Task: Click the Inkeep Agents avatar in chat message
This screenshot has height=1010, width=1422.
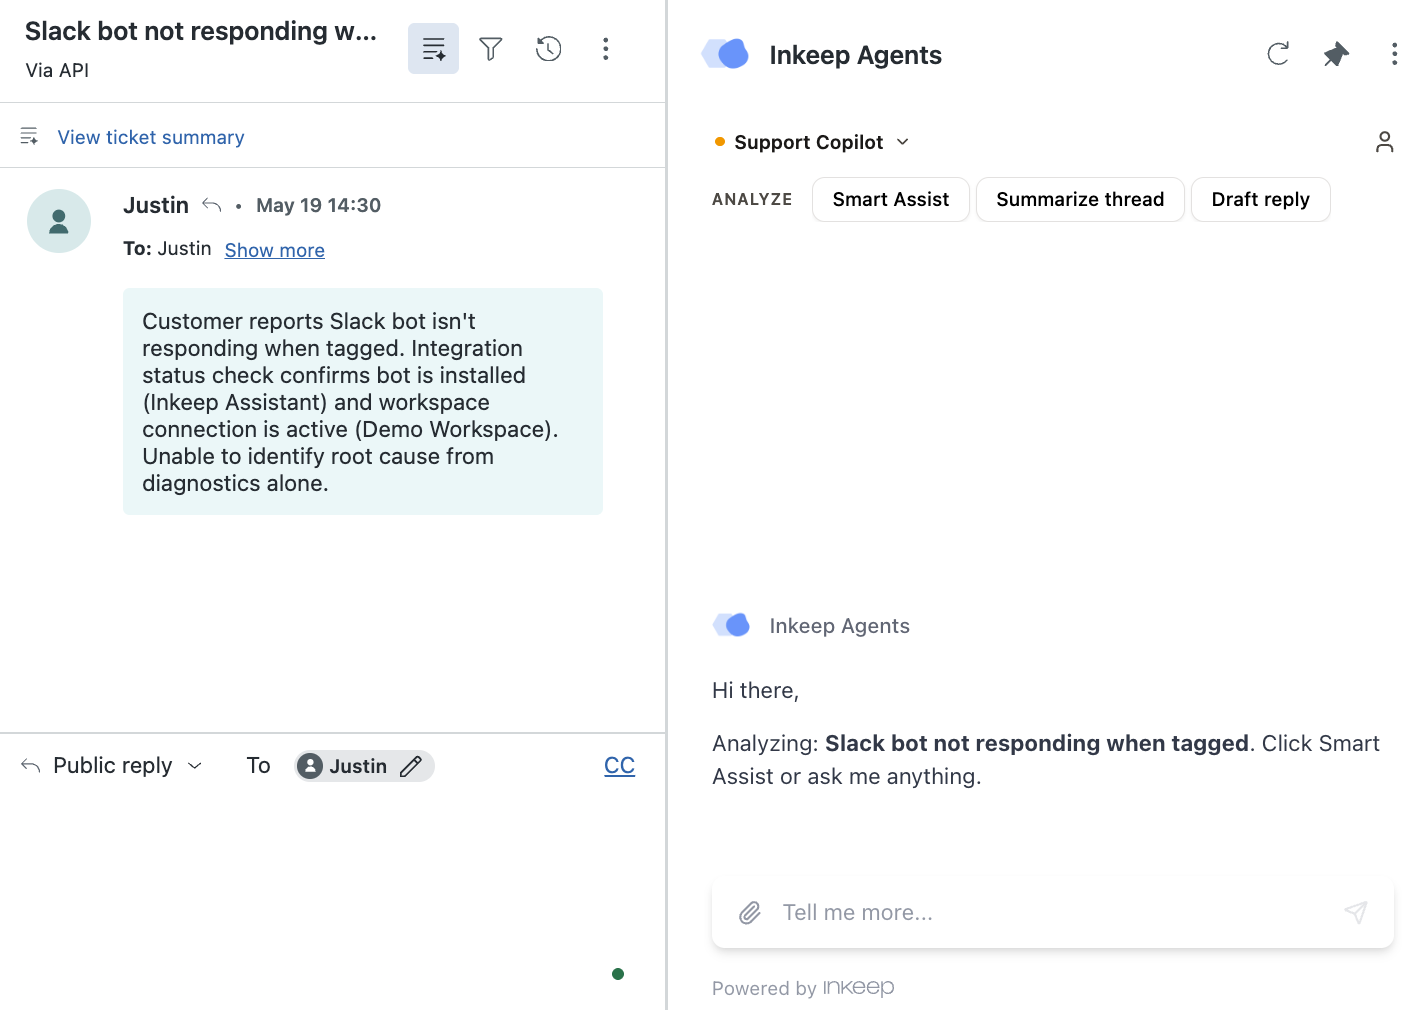Action: pyautogui.click(x=731, y=625)
